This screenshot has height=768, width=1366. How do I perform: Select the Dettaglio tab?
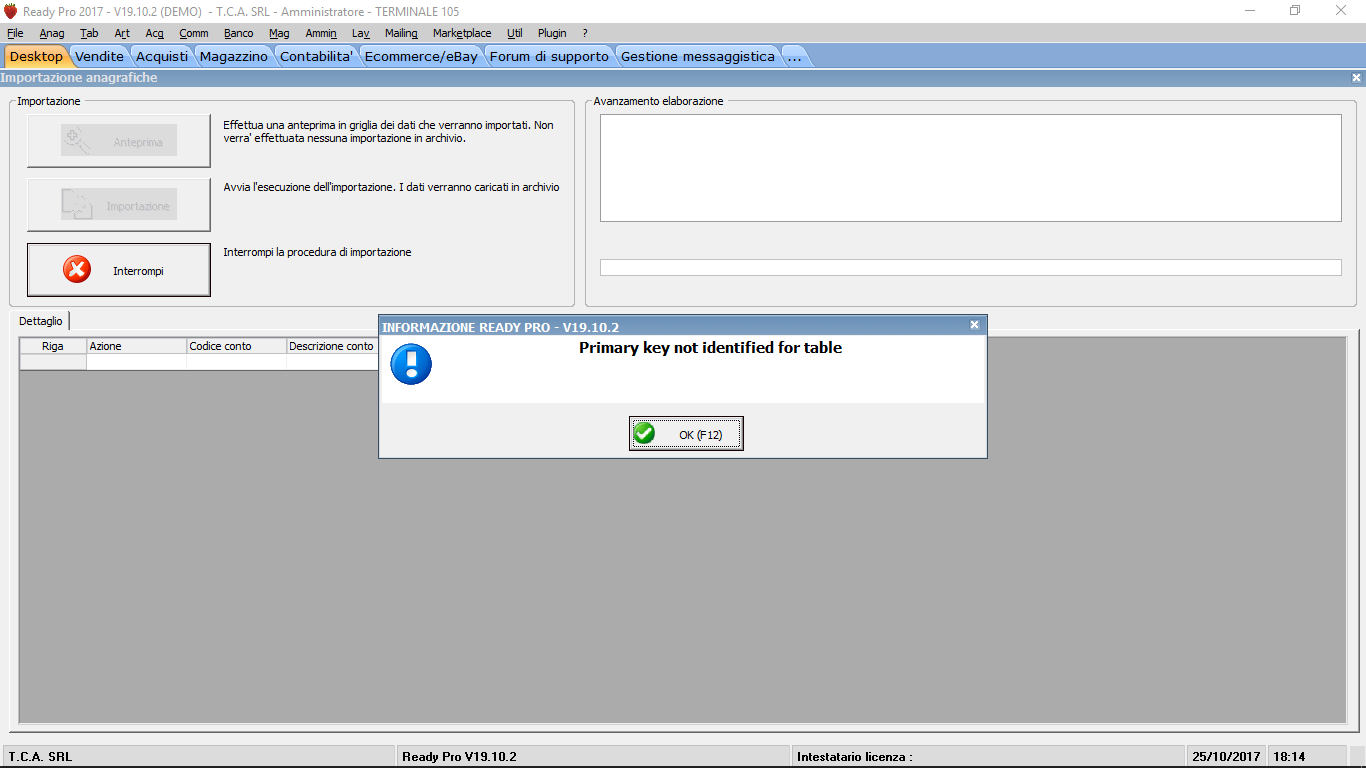click(x=41, y=321)
